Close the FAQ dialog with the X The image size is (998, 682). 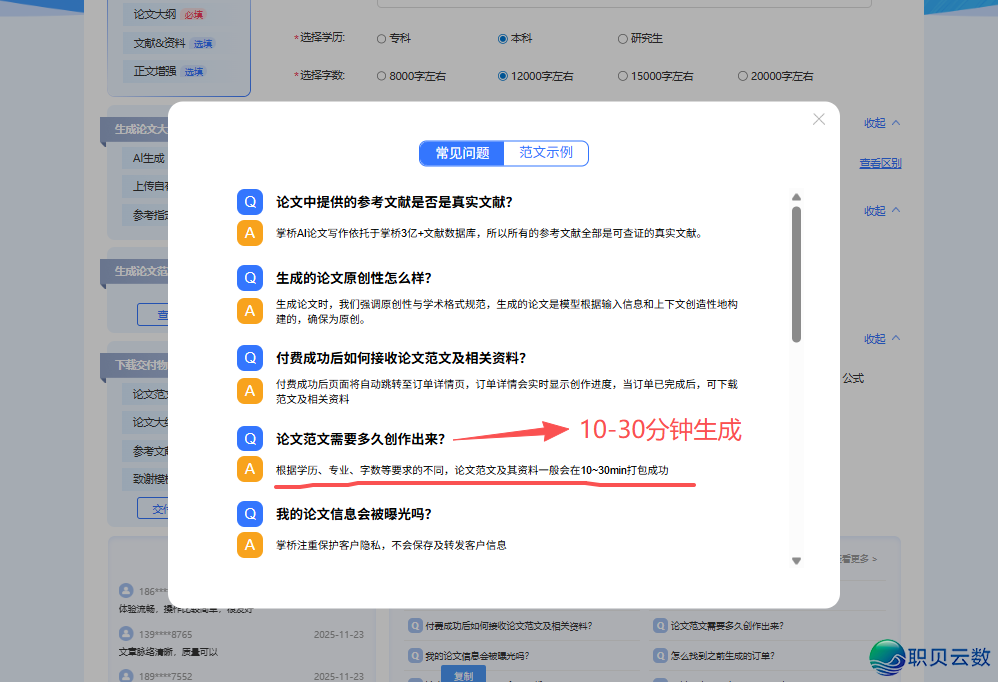[819, 120]
